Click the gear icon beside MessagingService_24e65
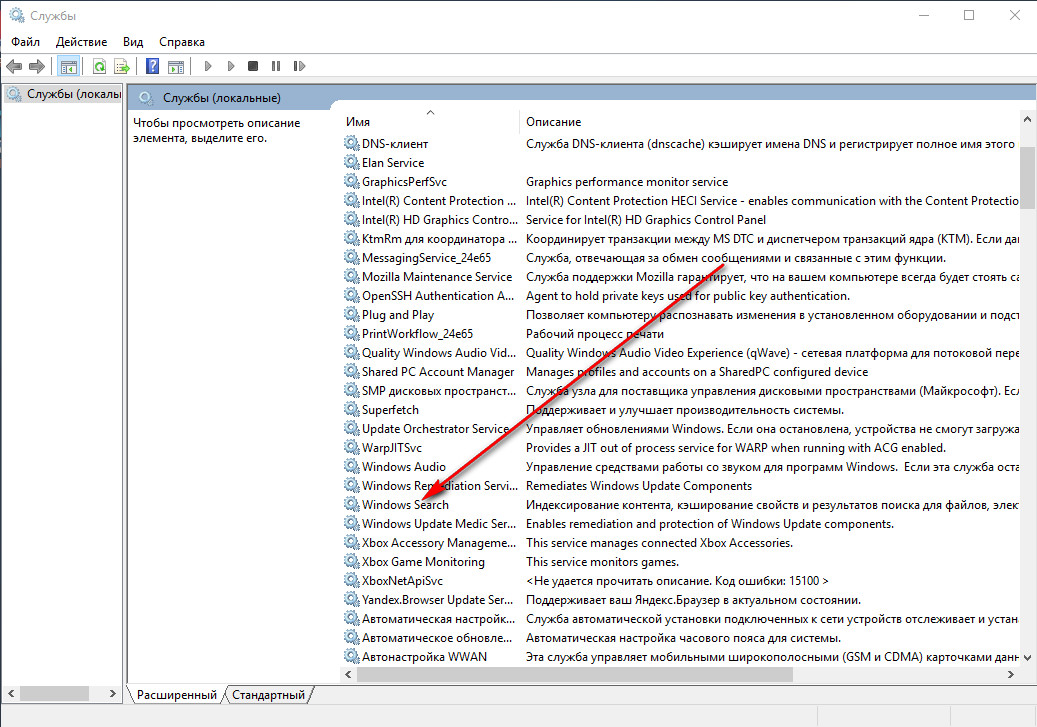Viewport: 1037px width, 727px height. point(351,257)
